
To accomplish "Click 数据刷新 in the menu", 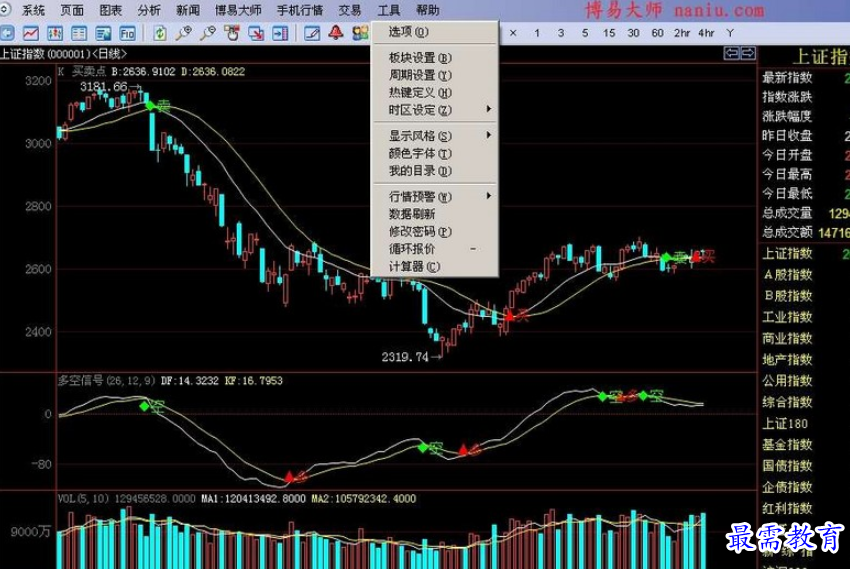I will pos(434,214).
